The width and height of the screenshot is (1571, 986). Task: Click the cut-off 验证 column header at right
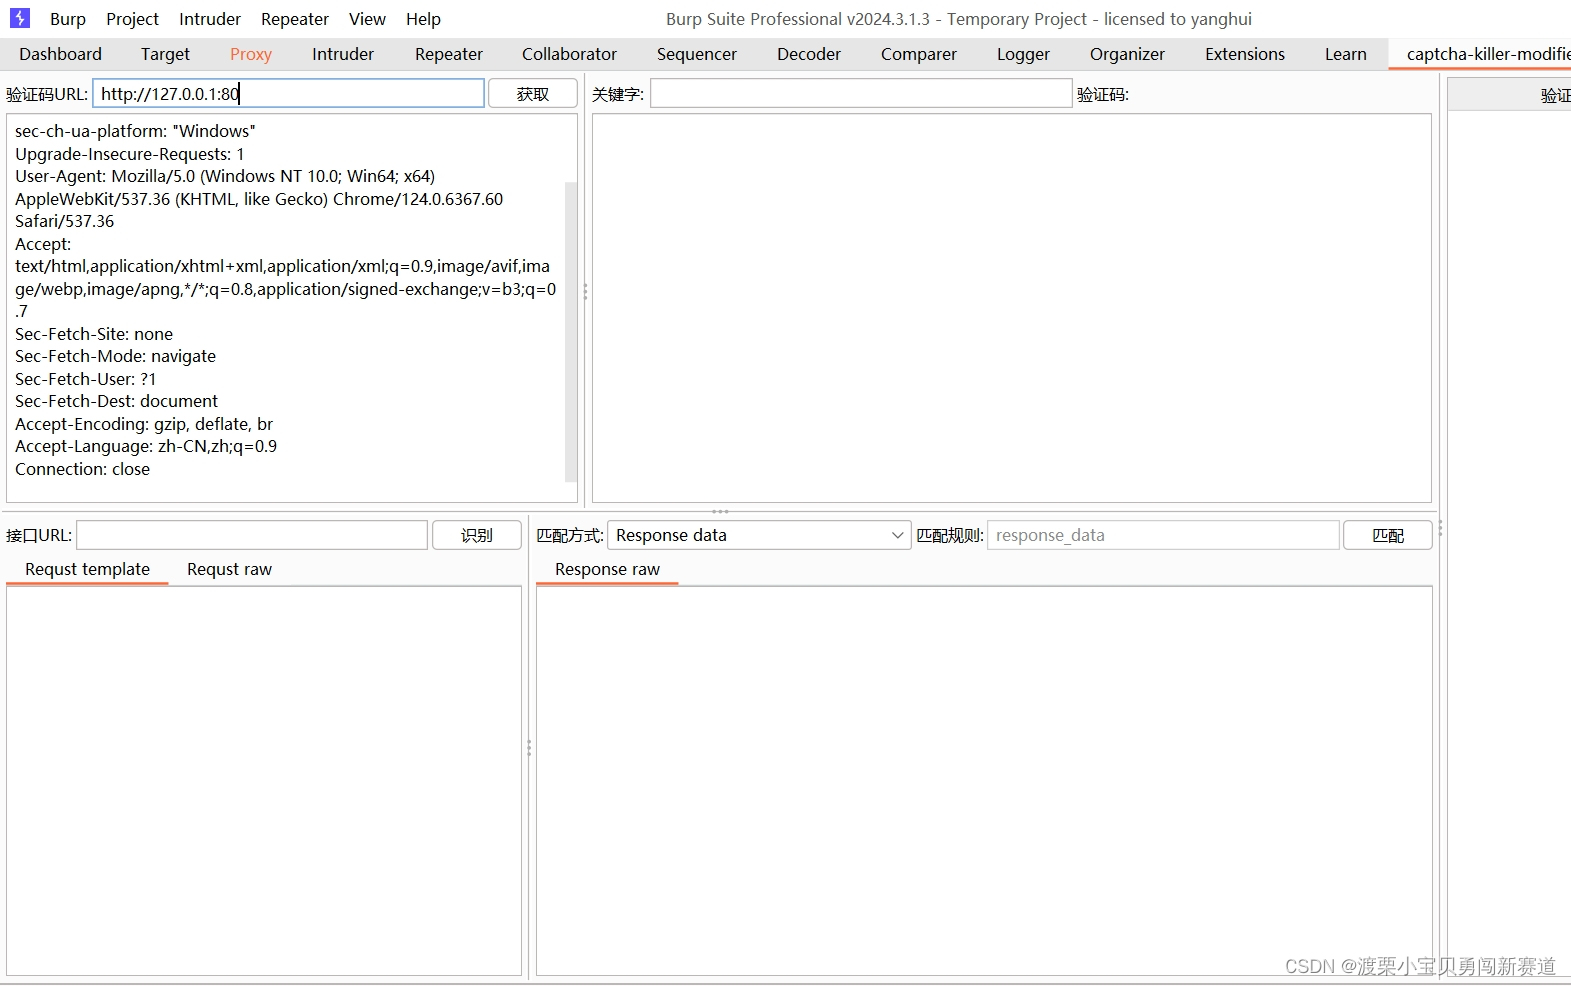[x=1510, y=95]
